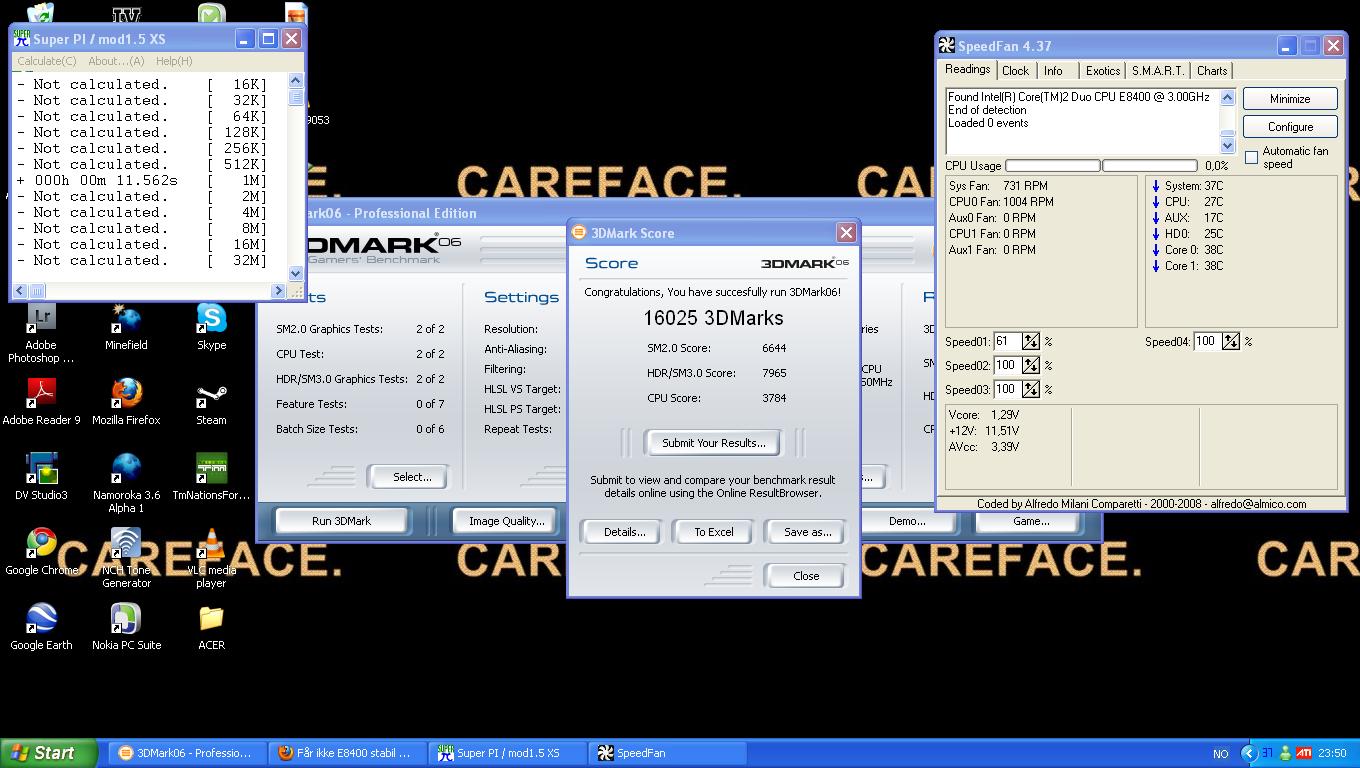
Task: Click the SpeedFan title bar icon
Action: [x=946, y=46]
